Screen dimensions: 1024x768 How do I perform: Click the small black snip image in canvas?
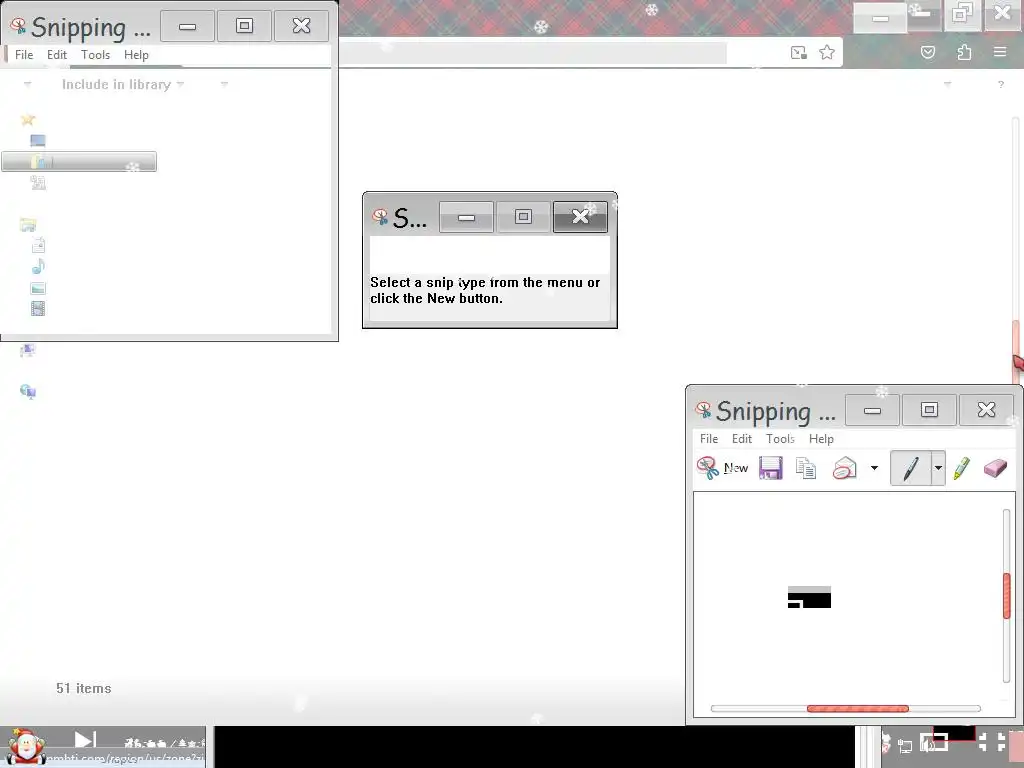(809, 597)
